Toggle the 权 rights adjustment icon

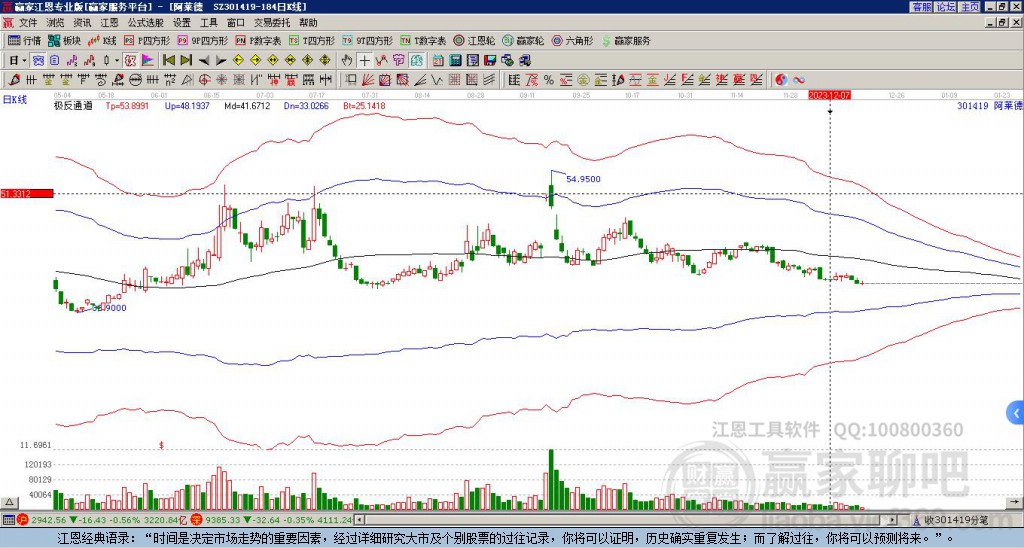click(130, 61)
